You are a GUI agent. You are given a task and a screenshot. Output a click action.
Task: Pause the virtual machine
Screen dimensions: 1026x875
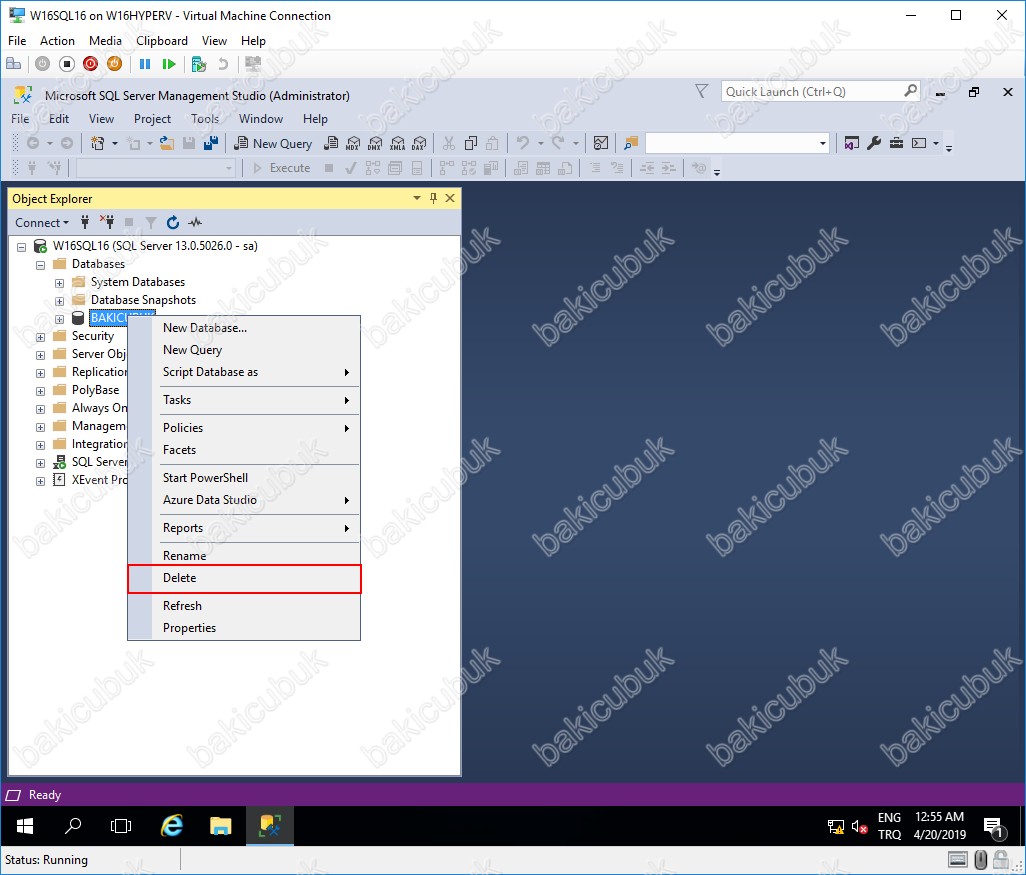pyautogui.click(x=145, y=64)
